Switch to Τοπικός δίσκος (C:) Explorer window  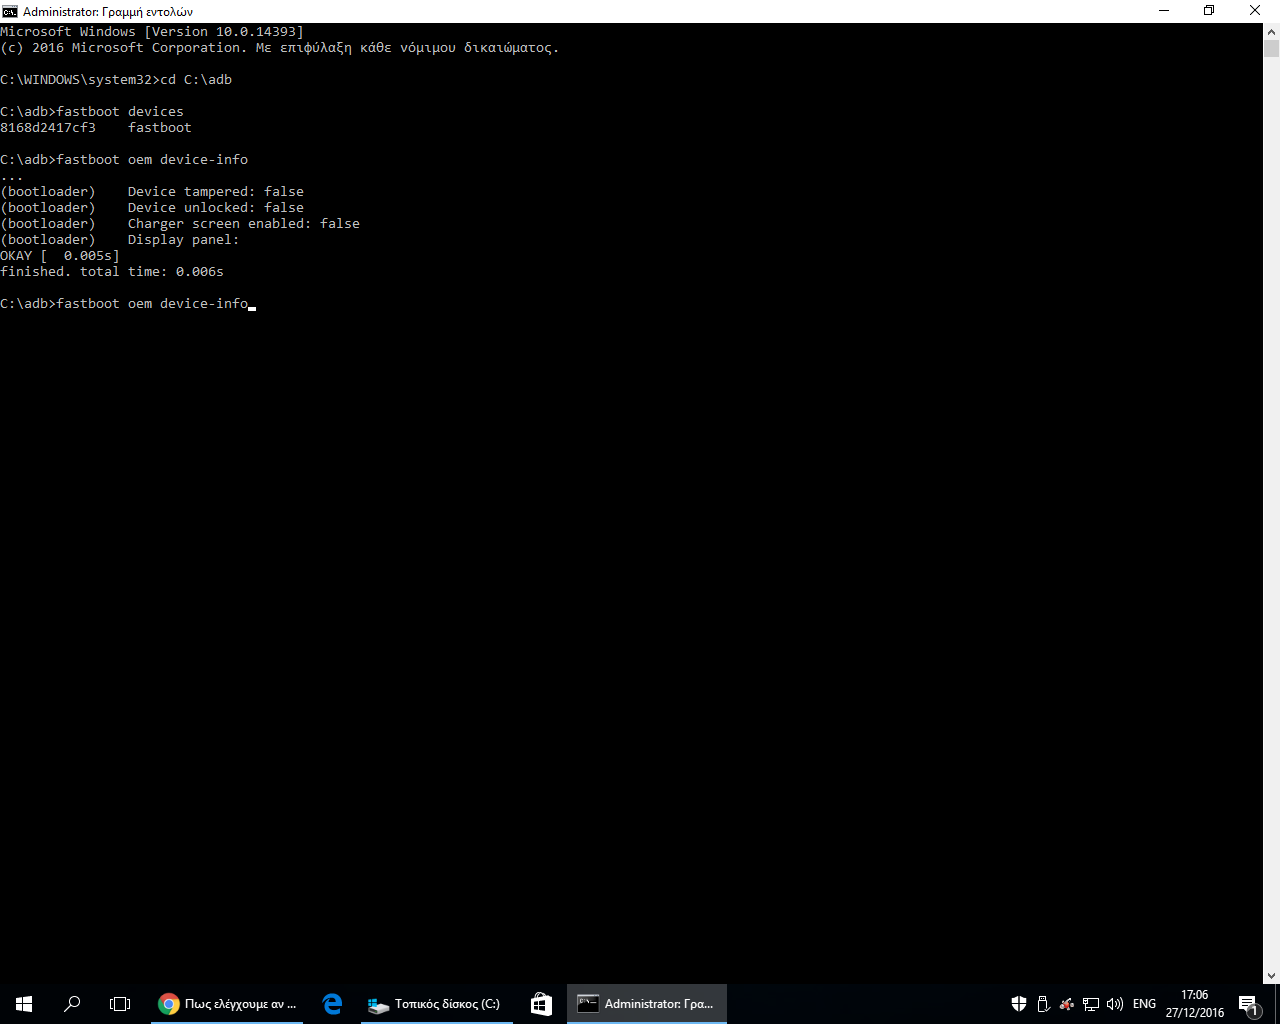click(x=435, y=1003)
